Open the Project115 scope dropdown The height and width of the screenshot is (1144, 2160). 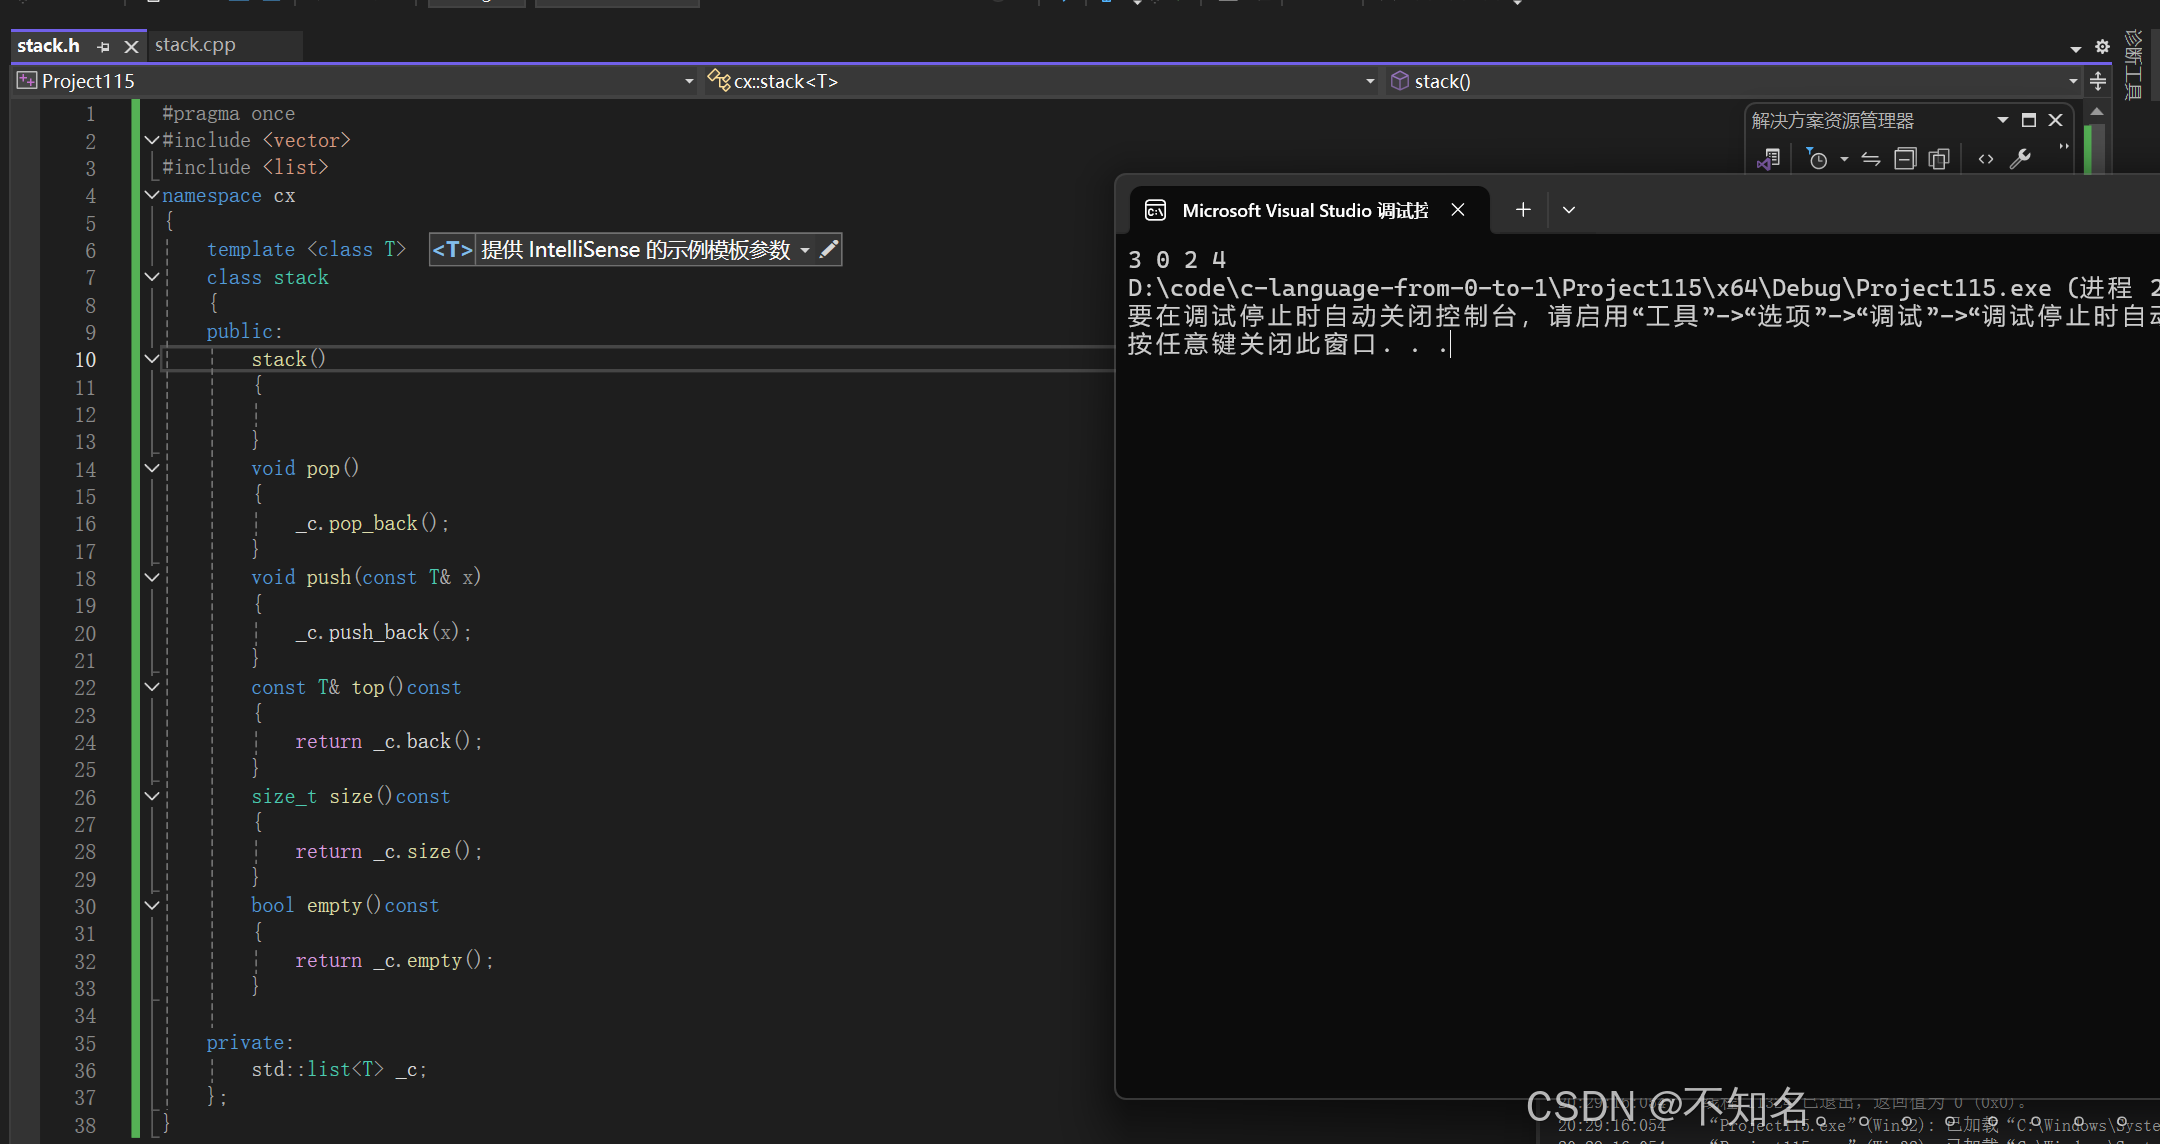tap(689, 81)
